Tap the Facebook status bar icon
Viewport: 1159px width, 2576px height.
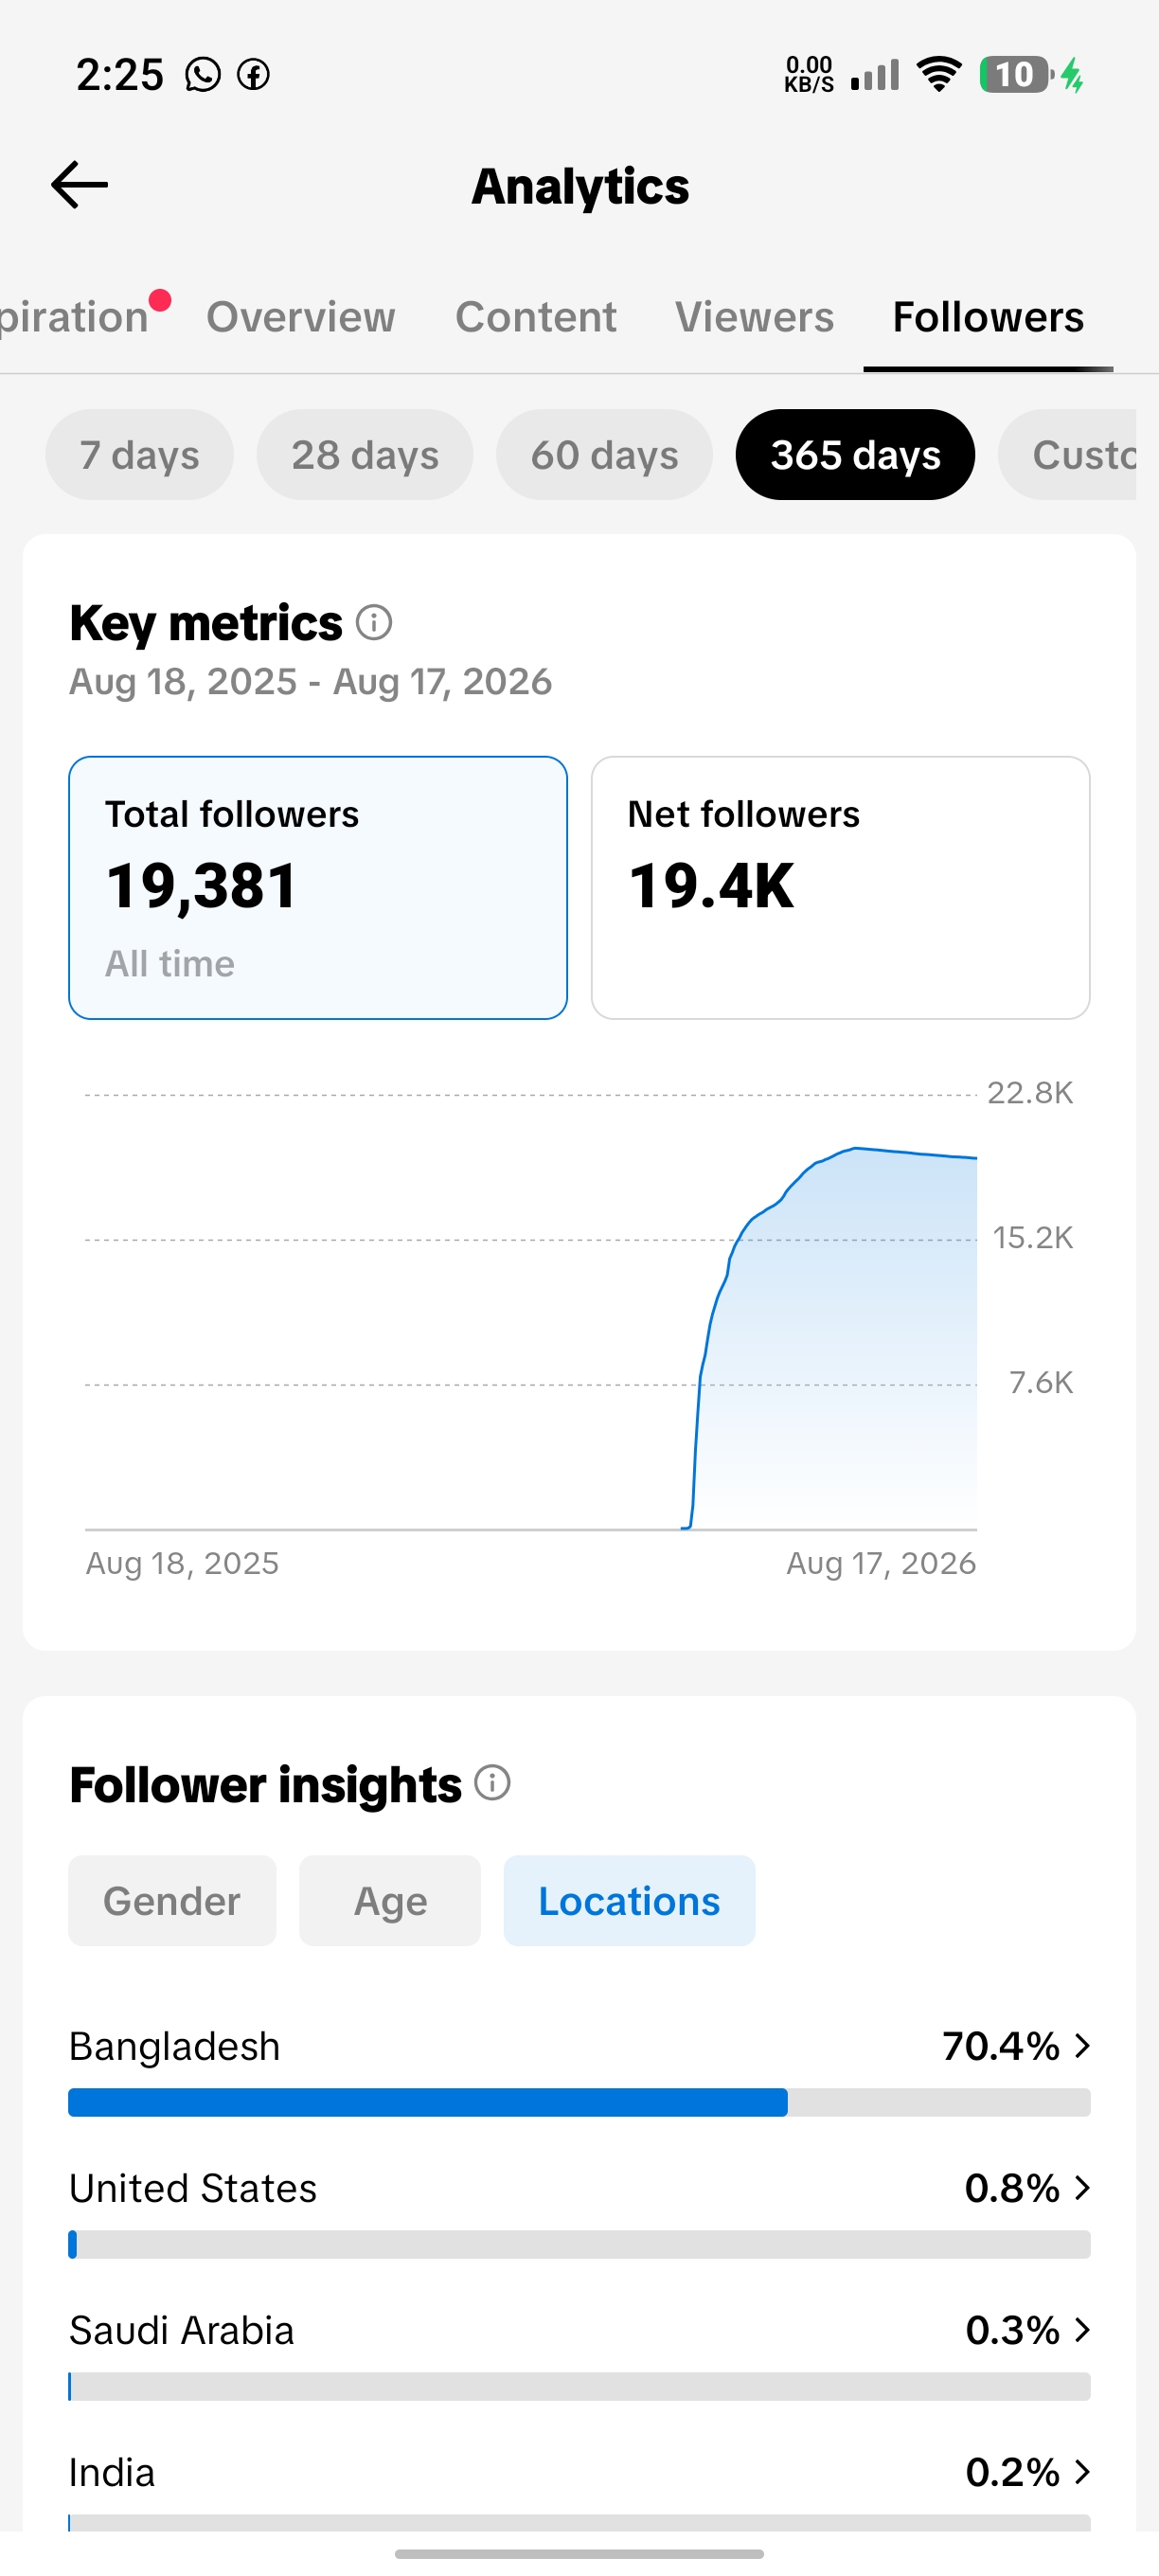pos(253,75)
